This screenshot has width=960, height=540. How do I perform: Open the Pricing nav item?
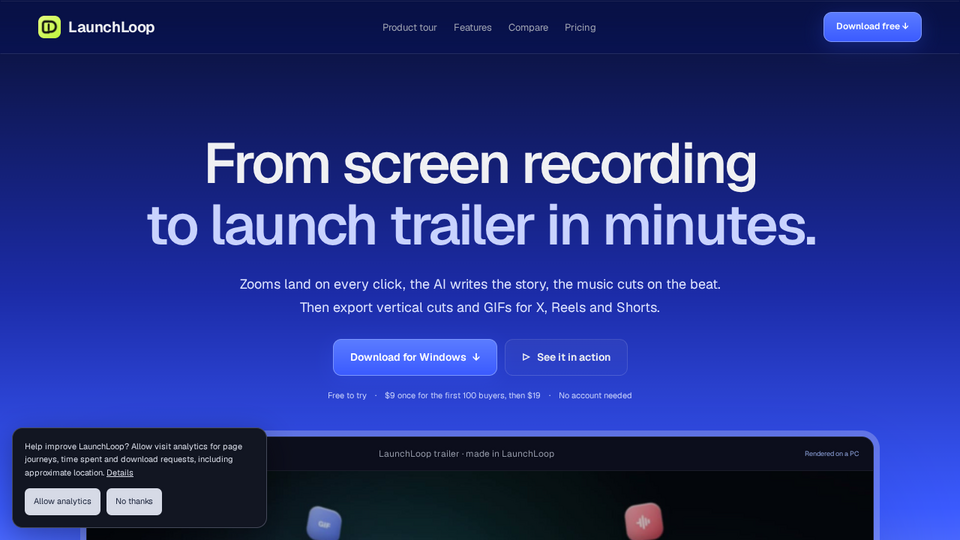[580, 28]
